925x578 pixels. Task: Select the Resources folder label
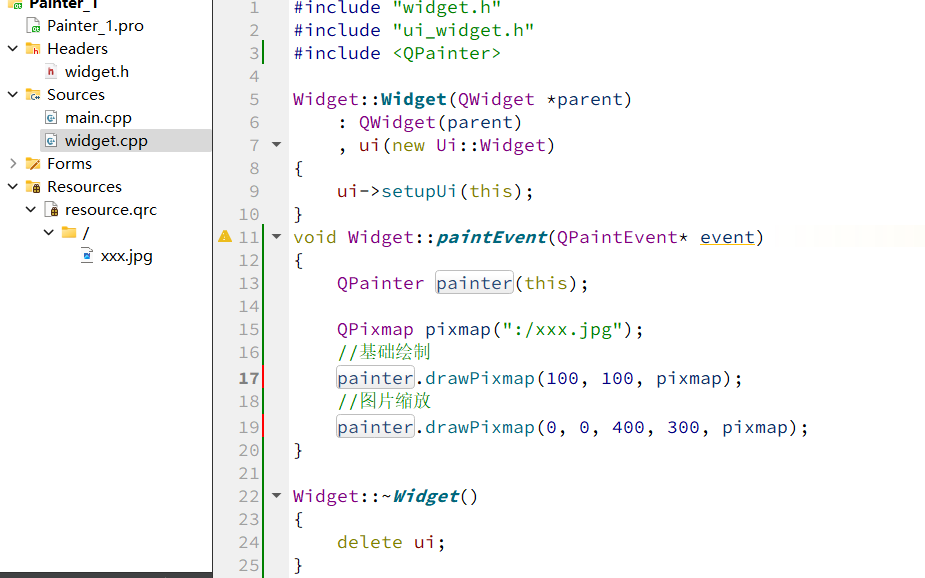84,186
